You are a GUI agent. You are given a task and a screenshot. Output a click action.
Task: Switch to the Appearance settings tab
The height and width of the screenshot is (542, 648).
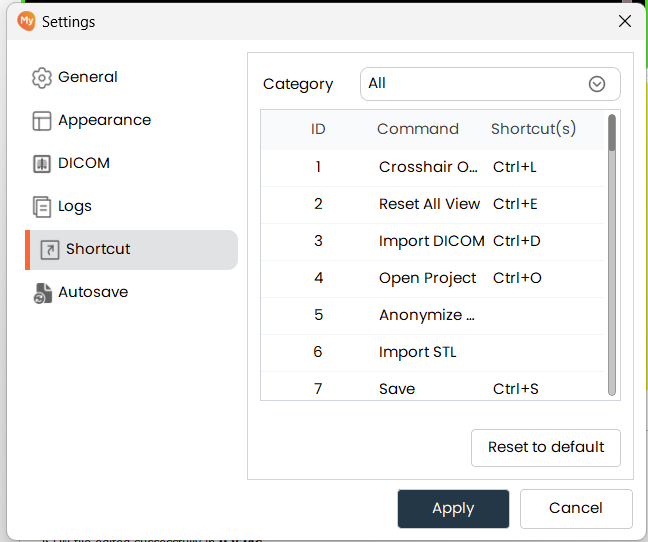point(104,121)
